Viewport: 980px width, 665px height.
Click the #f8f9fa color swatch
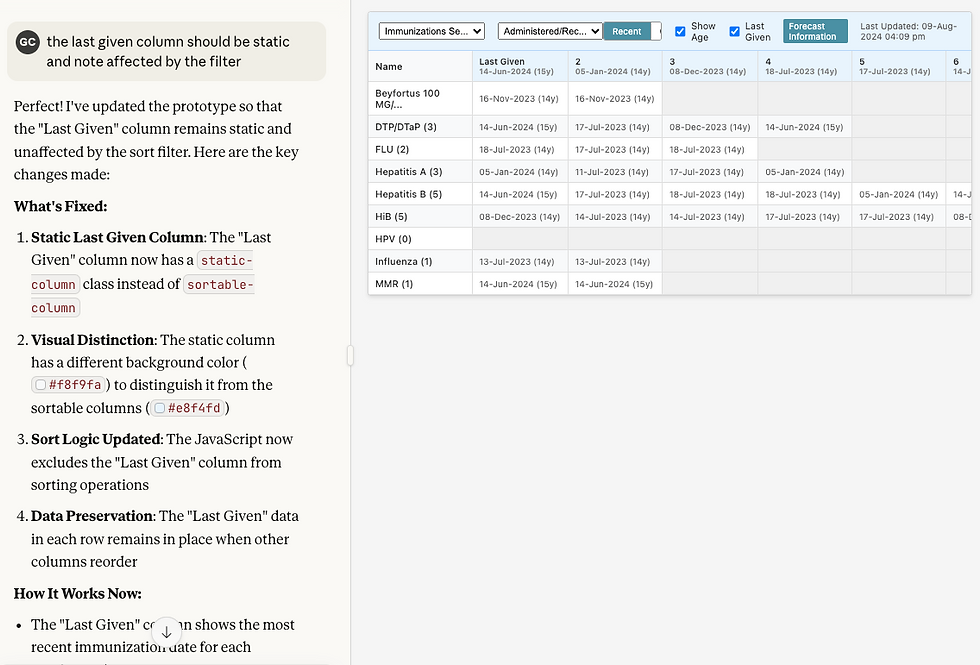click(41, 385)
